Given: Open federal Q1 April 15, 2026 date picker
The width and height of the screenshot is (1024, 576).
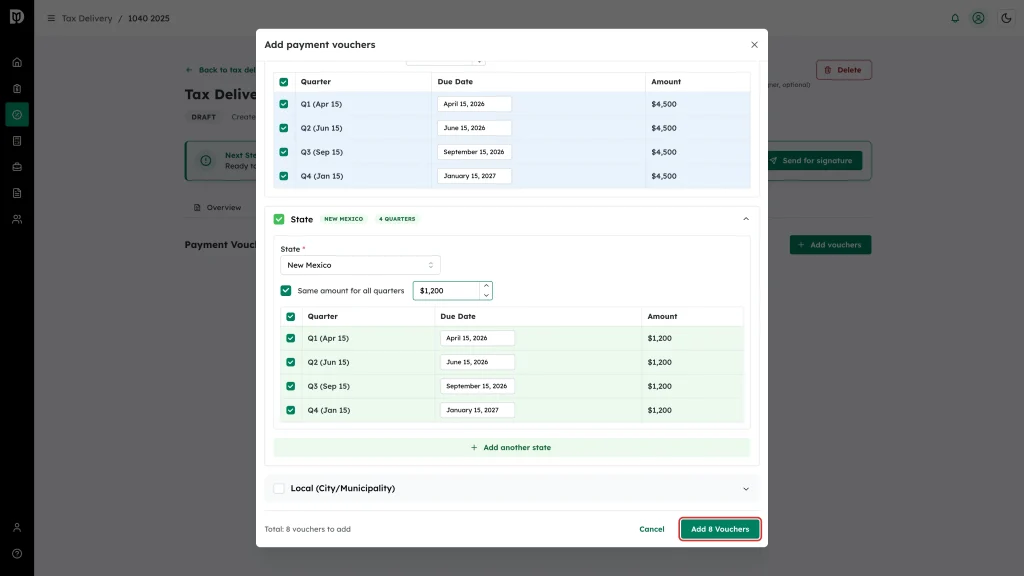Looking at the screenshot, I should tap(474, 104).
